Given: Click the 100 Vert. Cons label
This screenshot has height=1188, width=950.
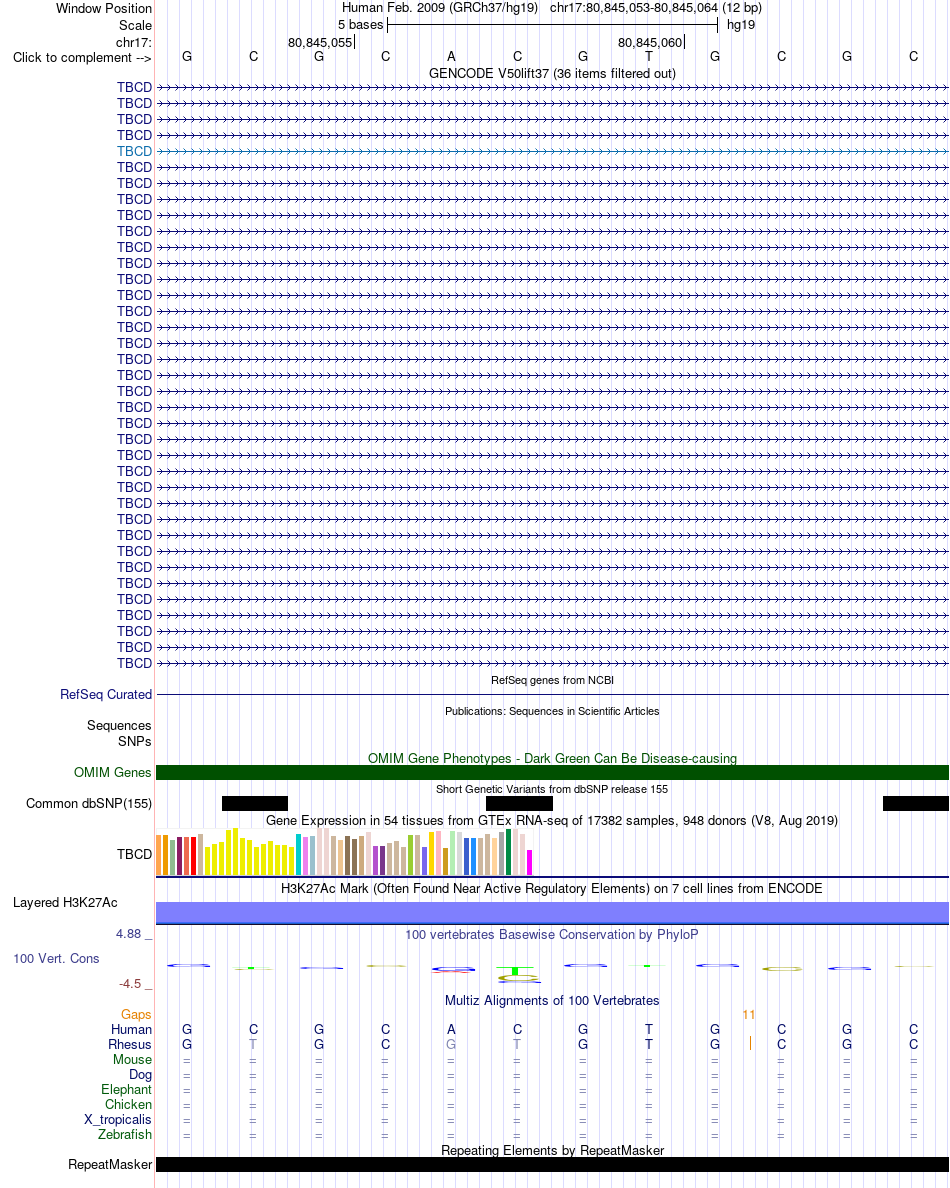Looking at the screenshot, I should [56, 958].
